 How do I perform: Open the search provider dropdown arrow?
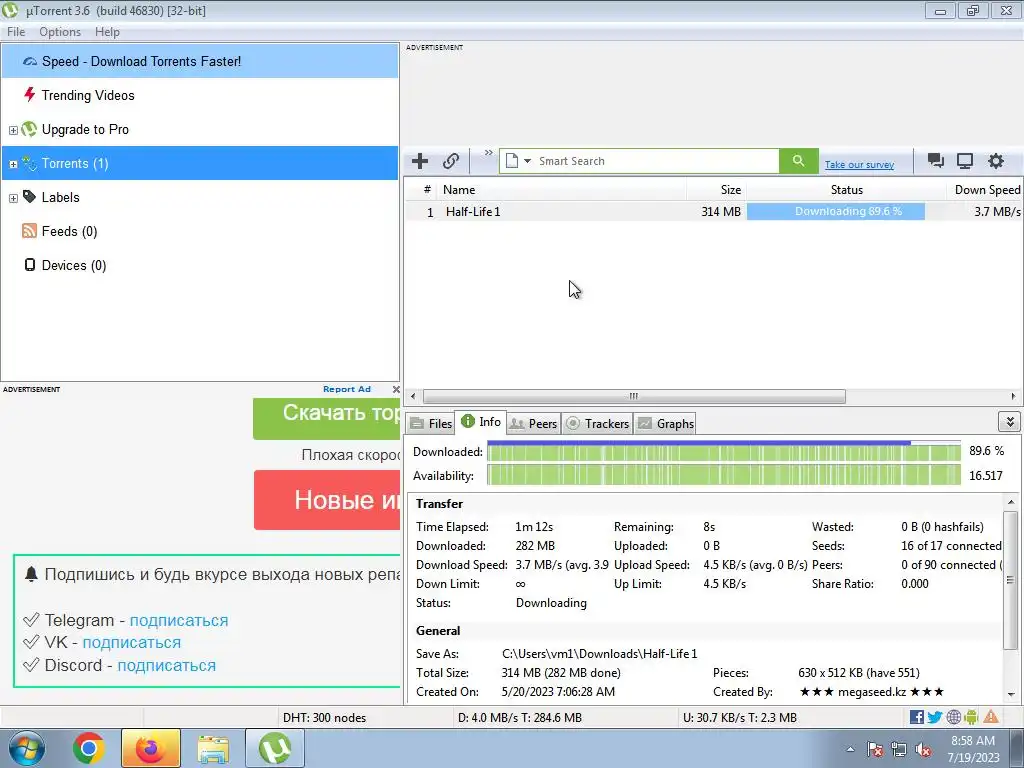tap(527, 161)
